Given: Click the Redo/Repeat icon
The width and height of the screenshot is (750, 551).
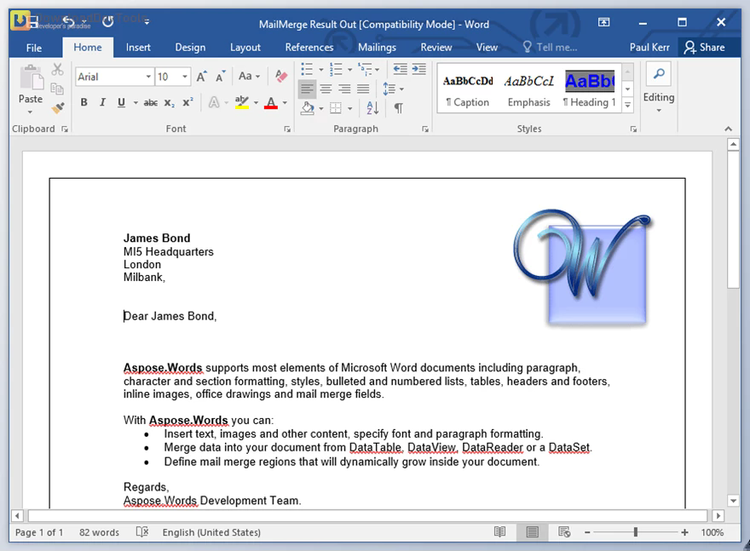Looking at the screenshot, I should (x=108, y=22).
